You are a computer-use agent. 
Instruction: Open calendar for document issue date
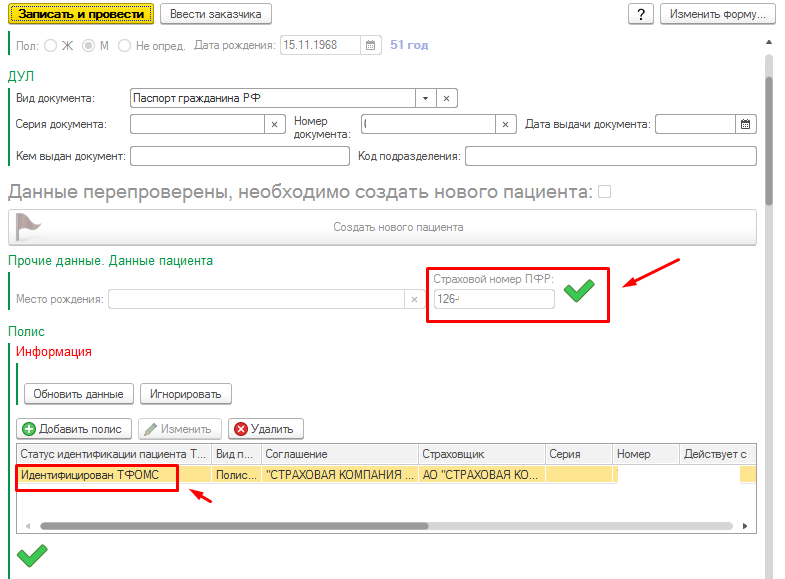746,124
